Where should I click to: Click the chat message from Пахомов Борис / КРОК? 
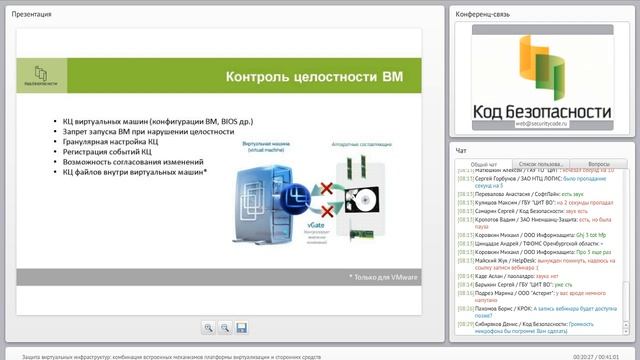(x=537, y=312)
